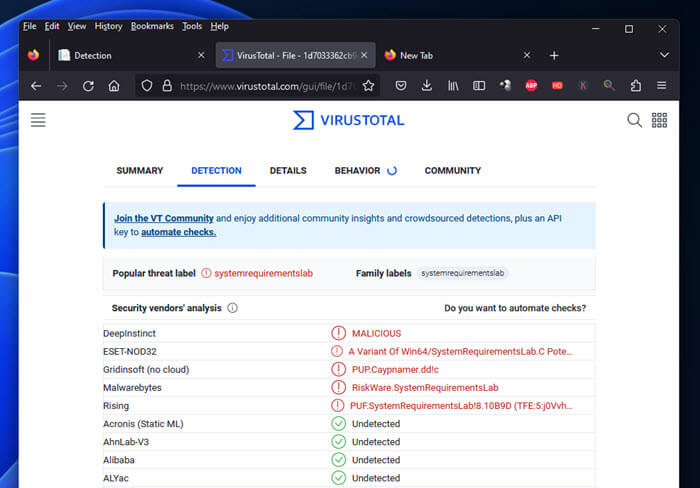This screenshot has height=488, width=700.
Task: Open the Library bookmarks icon
Action: (x=453, y=85)
